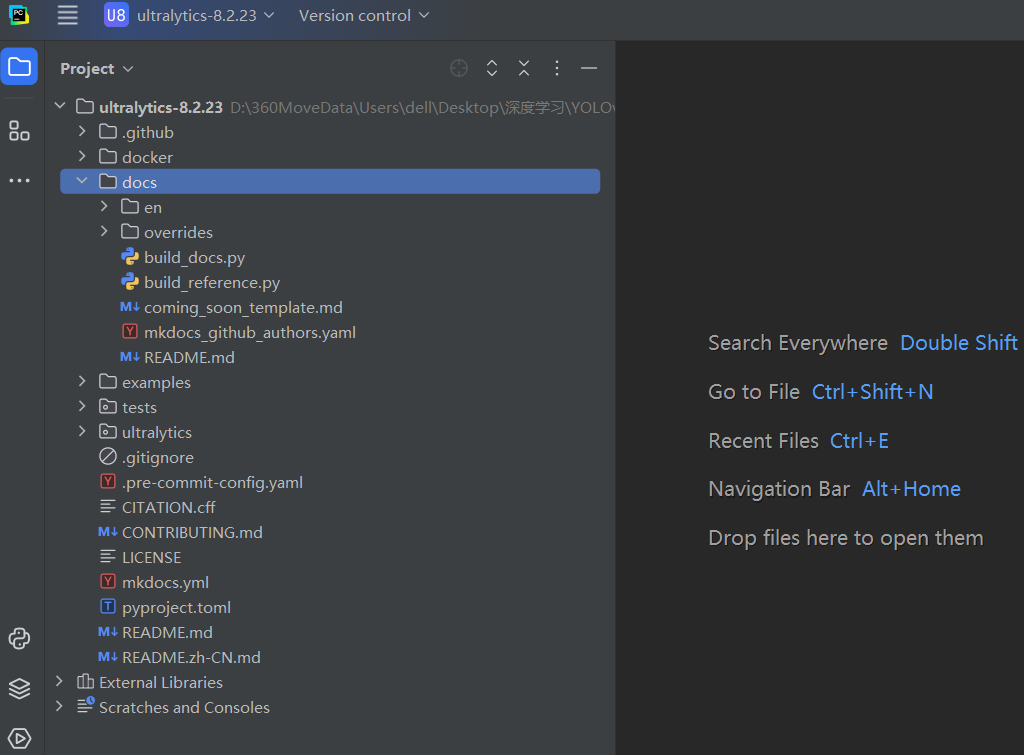This screenshot has width=1024, height=755.
Task: Open the Project view selector dropdown
Action: (x=97, y=69)
